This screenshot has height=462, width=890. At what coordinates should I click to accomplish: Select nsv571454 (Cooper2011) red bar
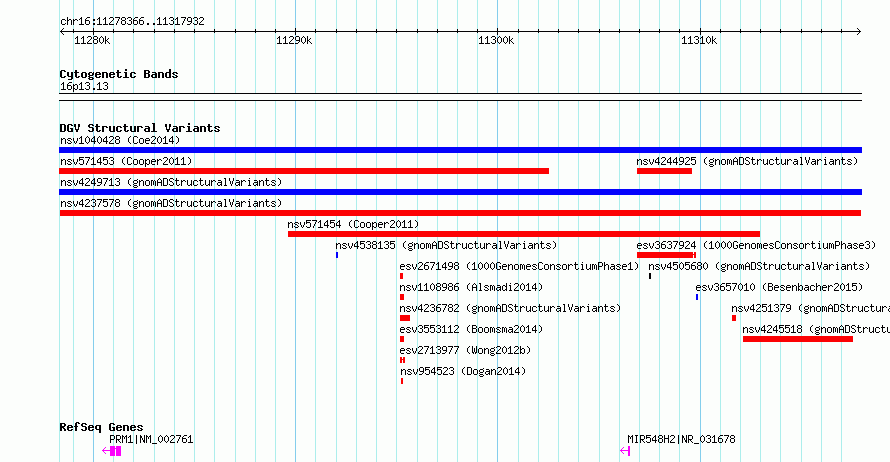(524, 234)
